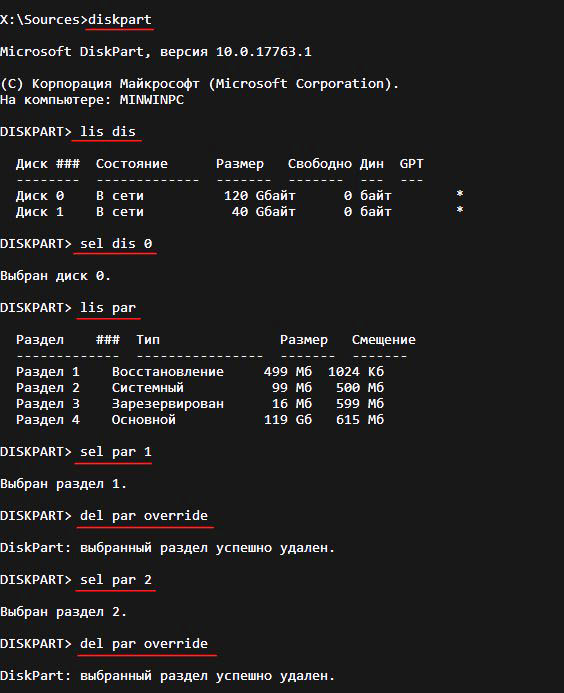Click the first 'del par override' command

pos(144,516)
